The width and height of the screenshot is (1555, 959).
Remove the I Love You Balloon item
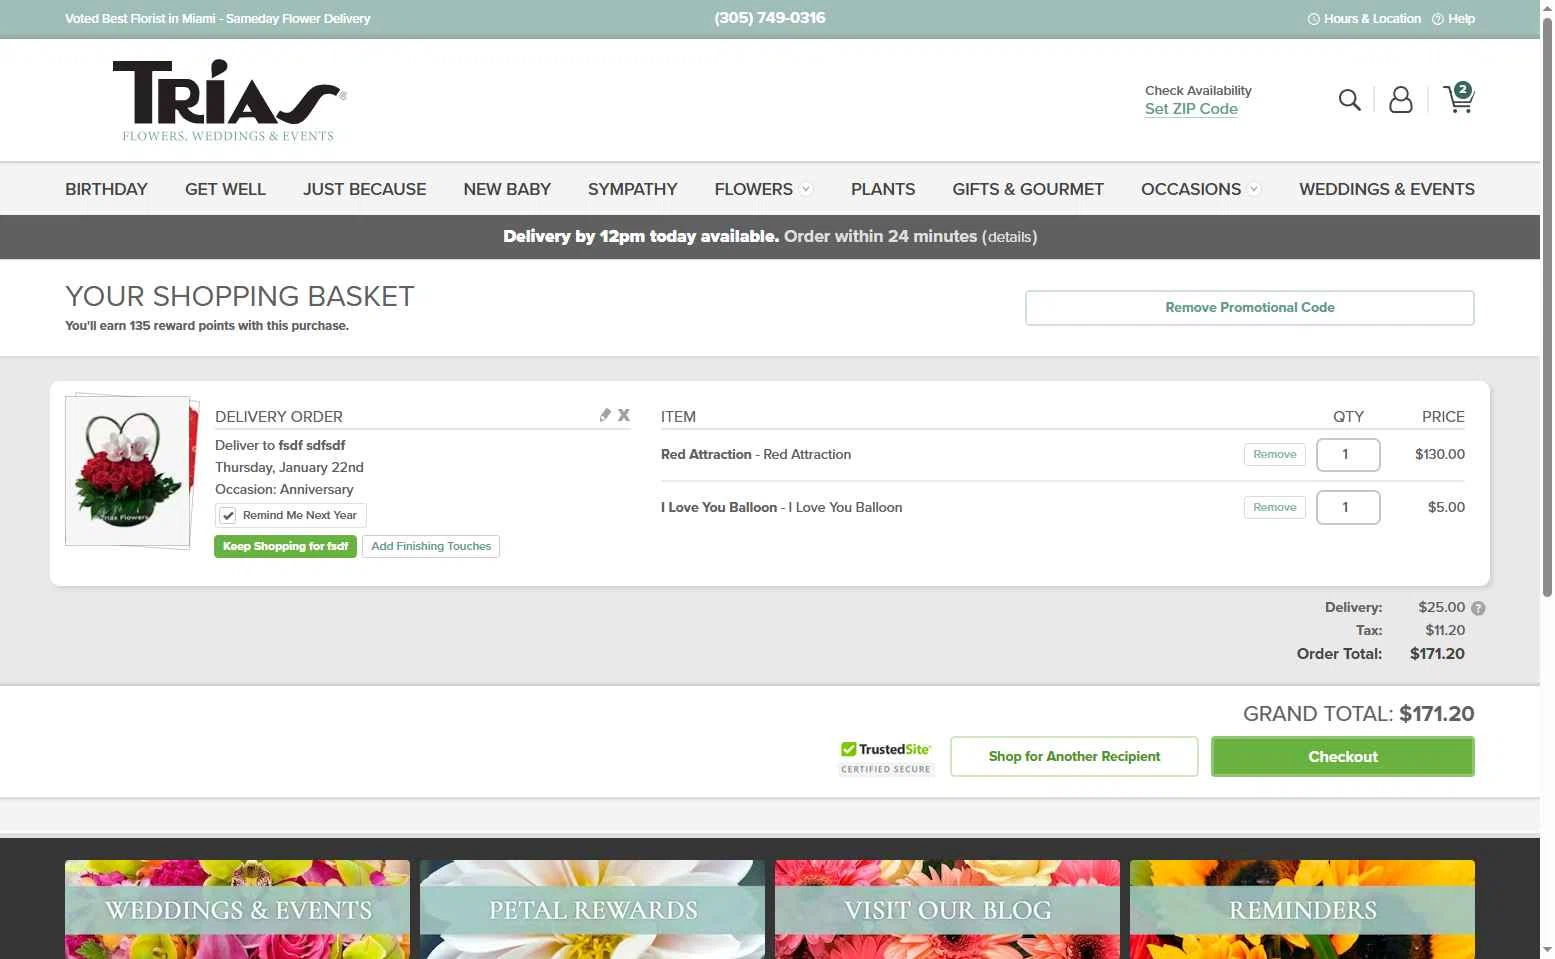tap(1274, 508)
